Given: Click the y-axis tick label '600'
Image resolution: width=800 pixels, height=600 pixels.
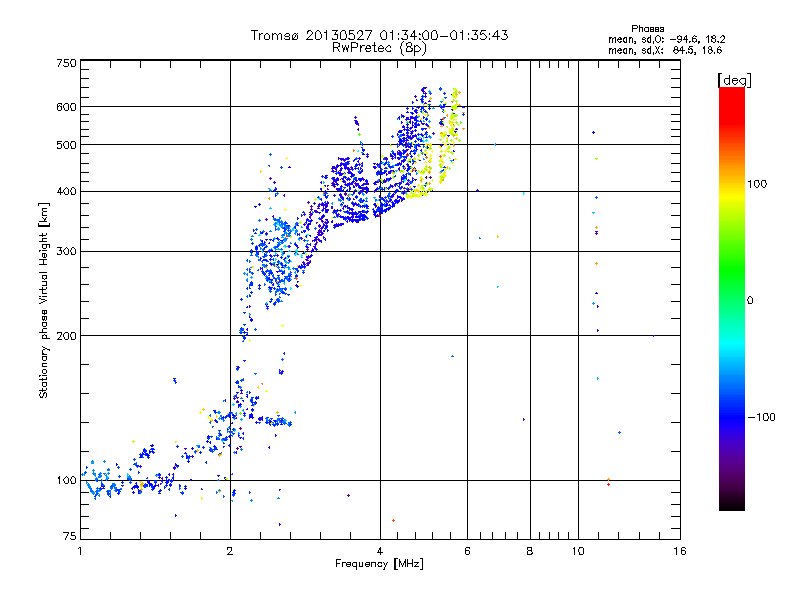Looking at the screenshot, I should click(x=66, y=107).
